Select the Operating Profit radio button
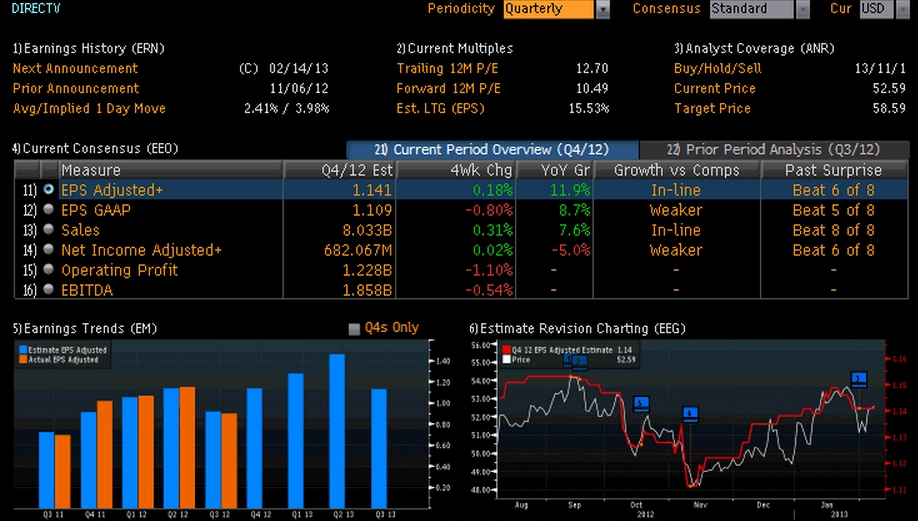Viewport: 918px width, 521px height. pyautogui.click(x=49, y=269)
